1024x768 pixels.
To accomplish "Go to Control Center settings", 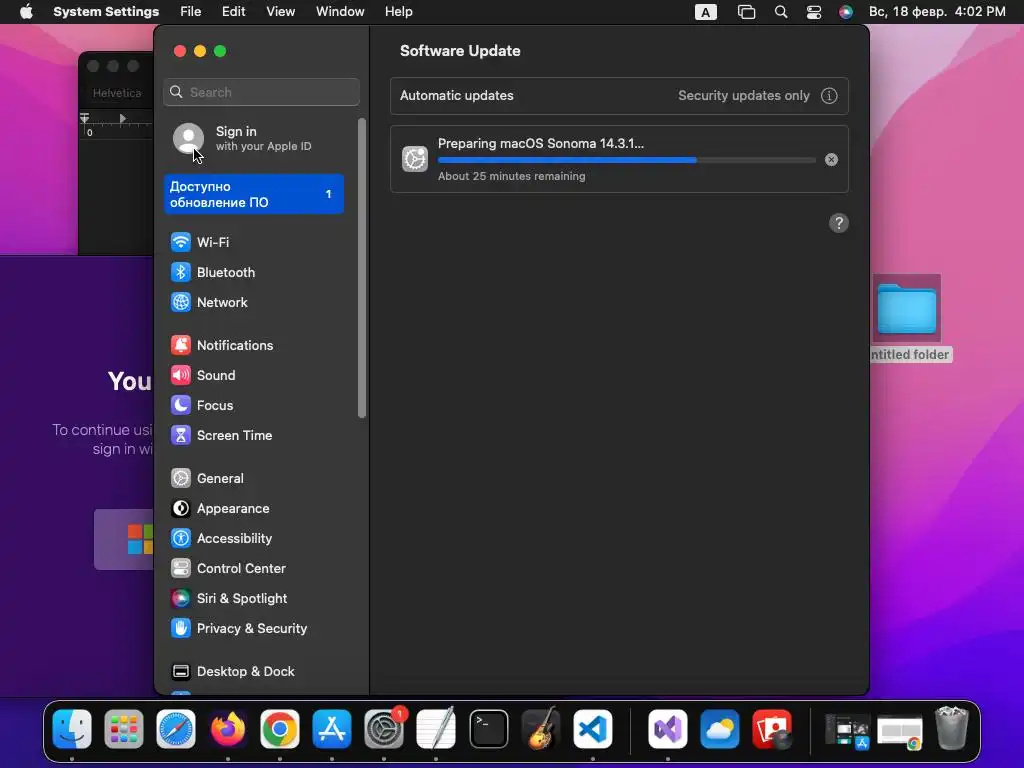I will click(228, 569).
